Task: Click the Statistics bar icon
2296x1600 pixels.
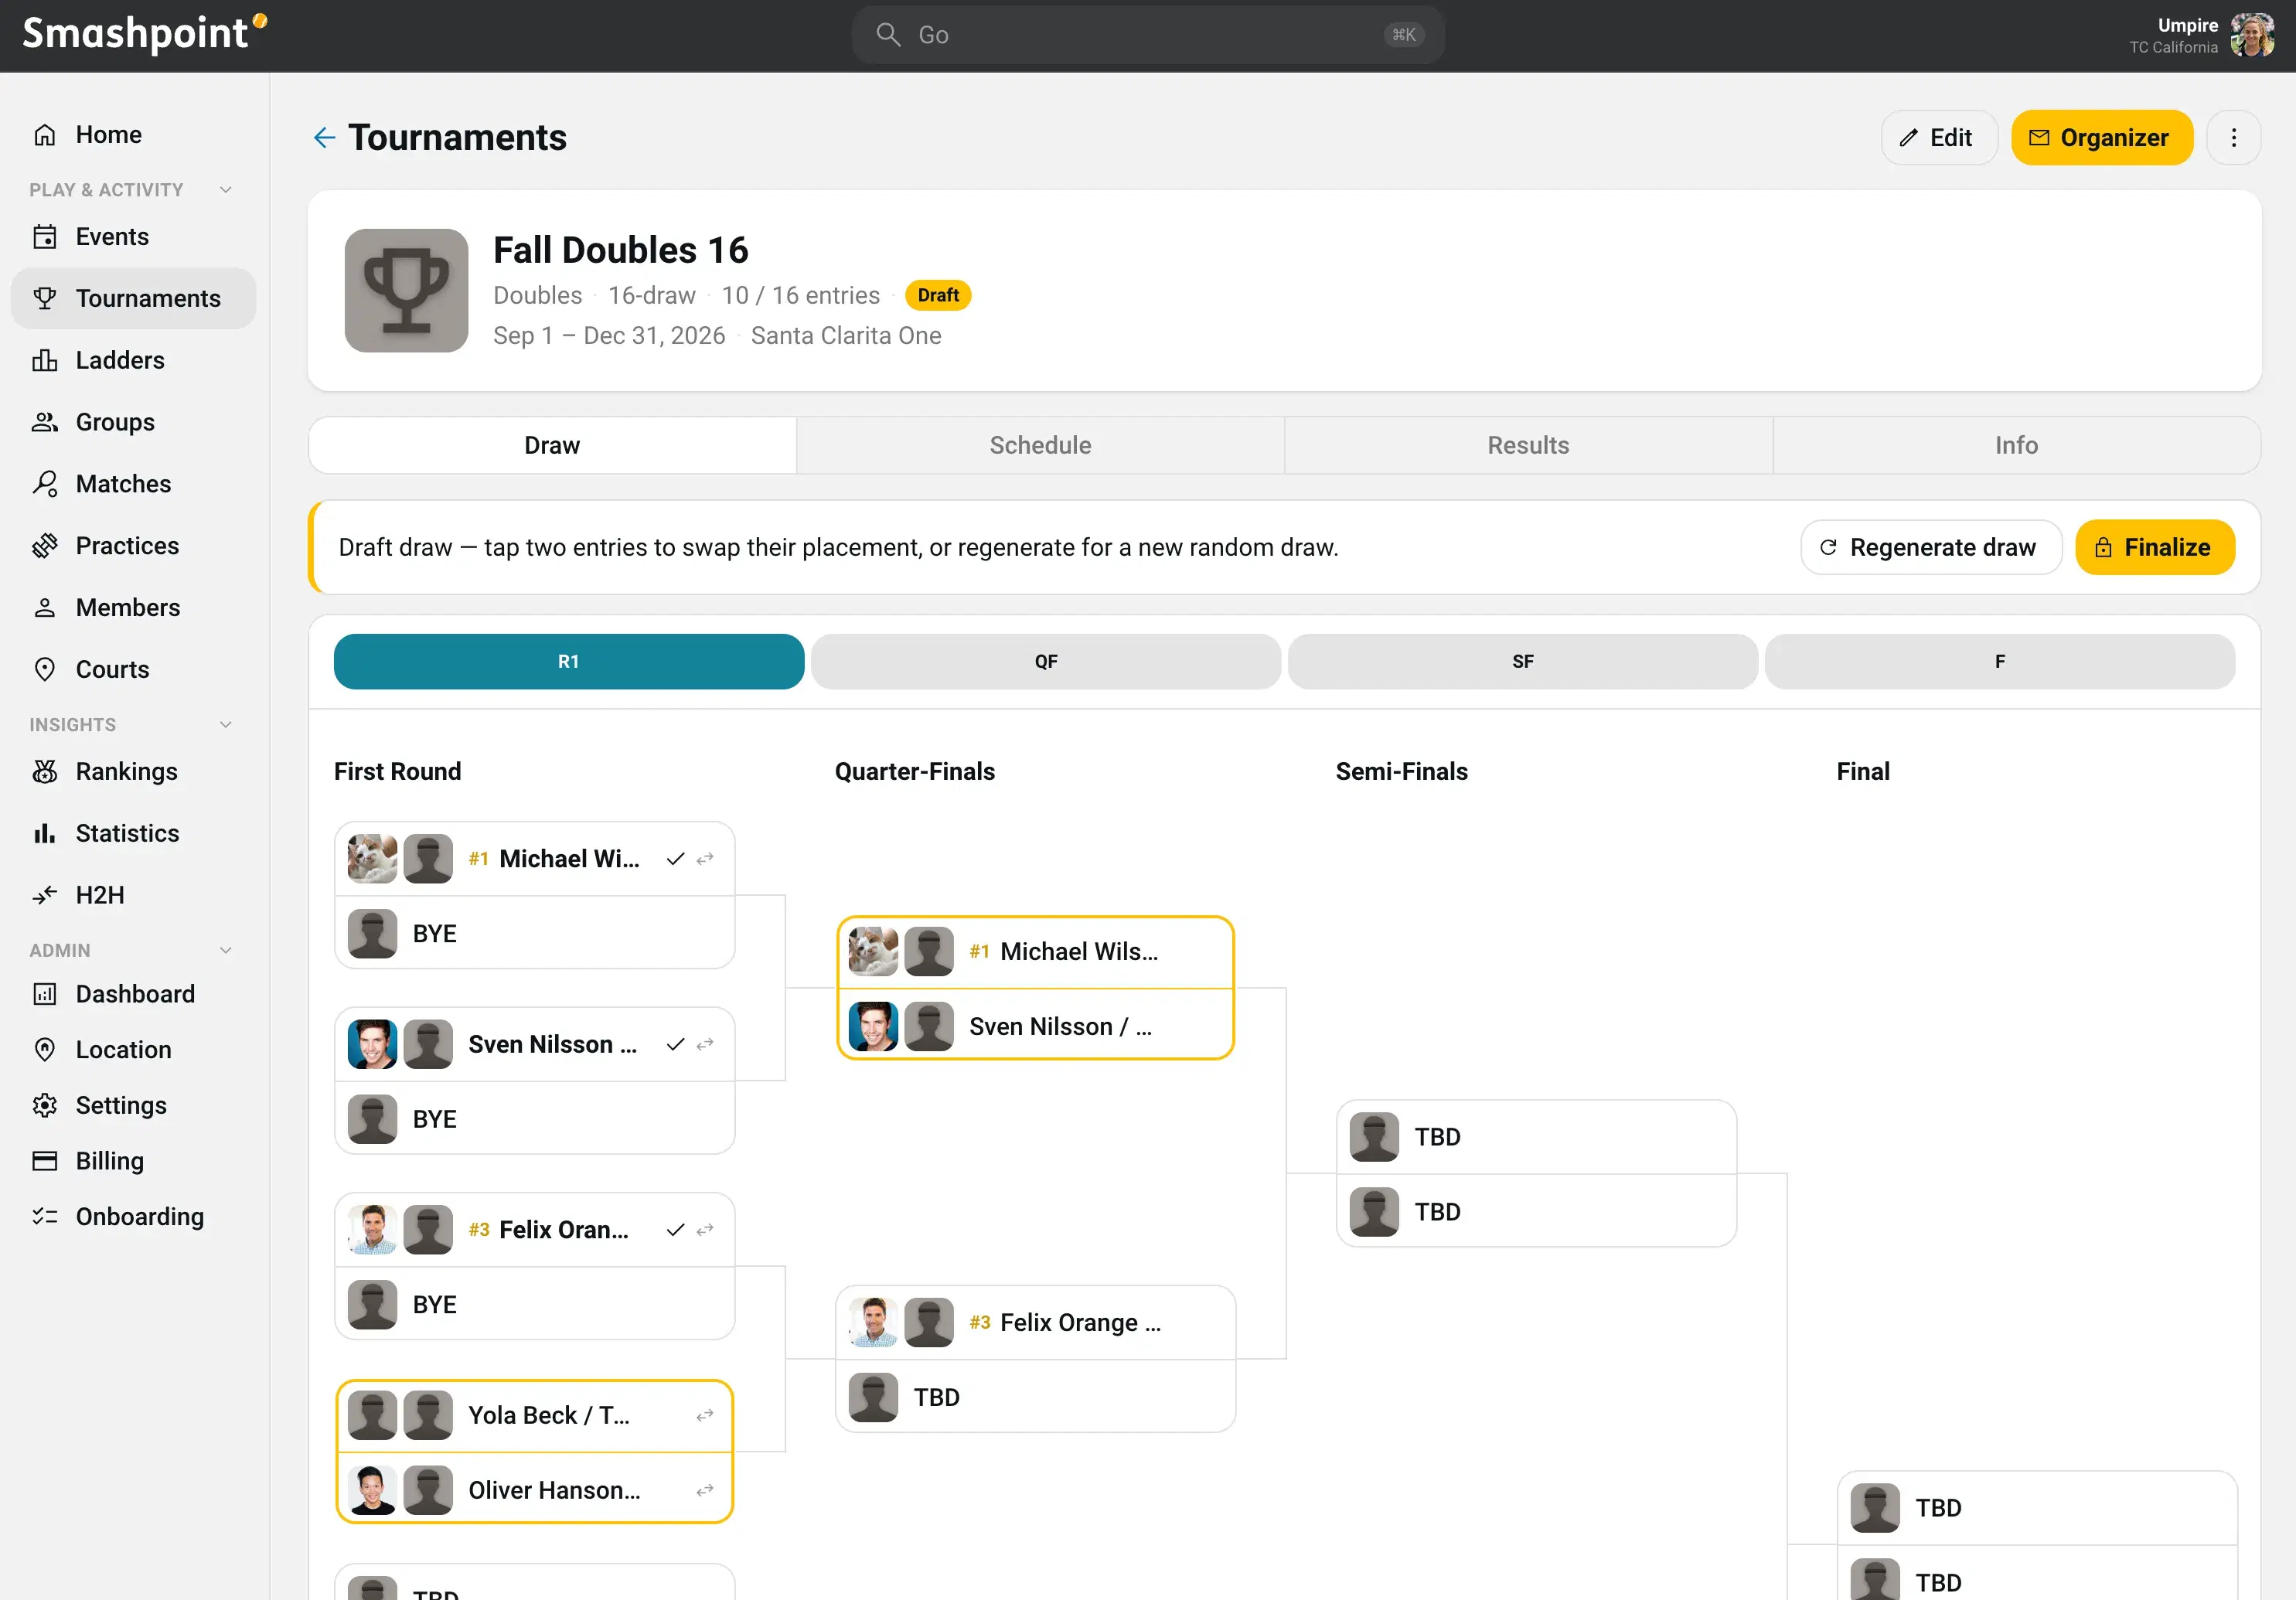Action: pyautogui.click(x=45, y=834)
